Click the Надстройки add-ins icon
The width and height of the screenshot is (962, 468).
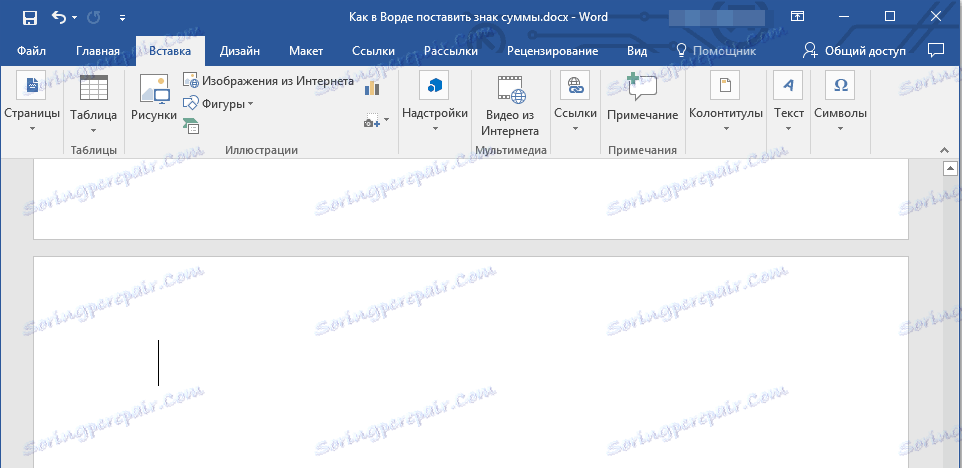pos(434,85)
